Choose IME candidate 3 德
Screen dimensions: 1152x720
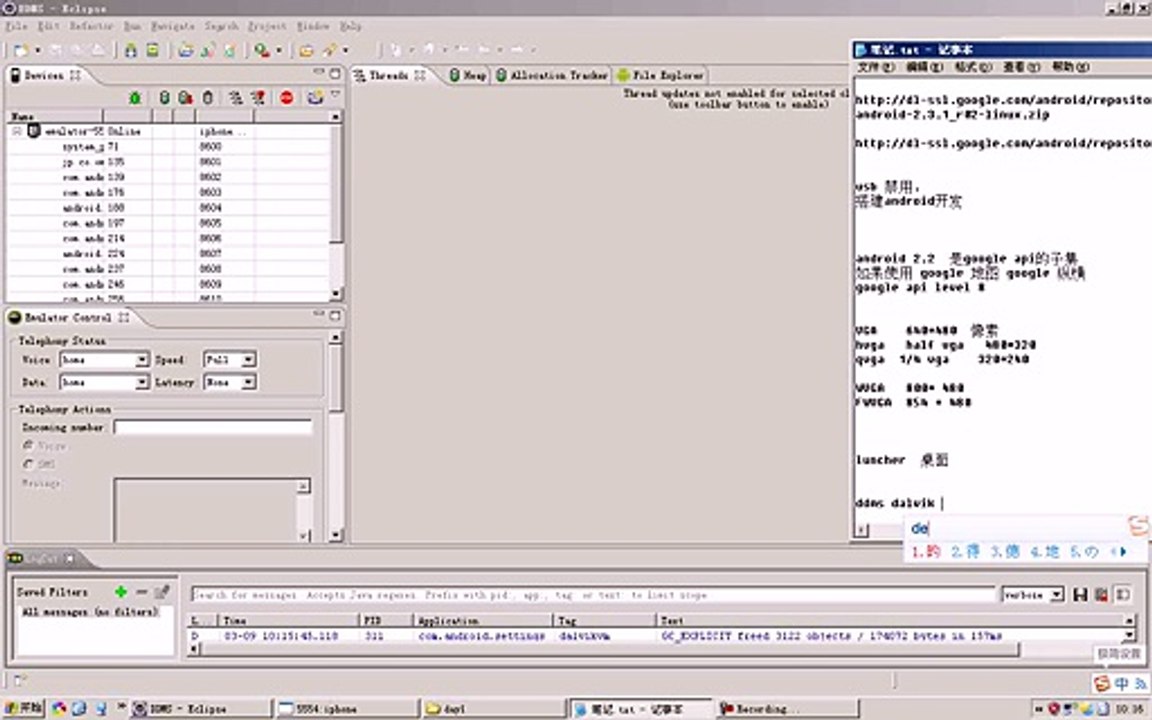coord(1004,552)
